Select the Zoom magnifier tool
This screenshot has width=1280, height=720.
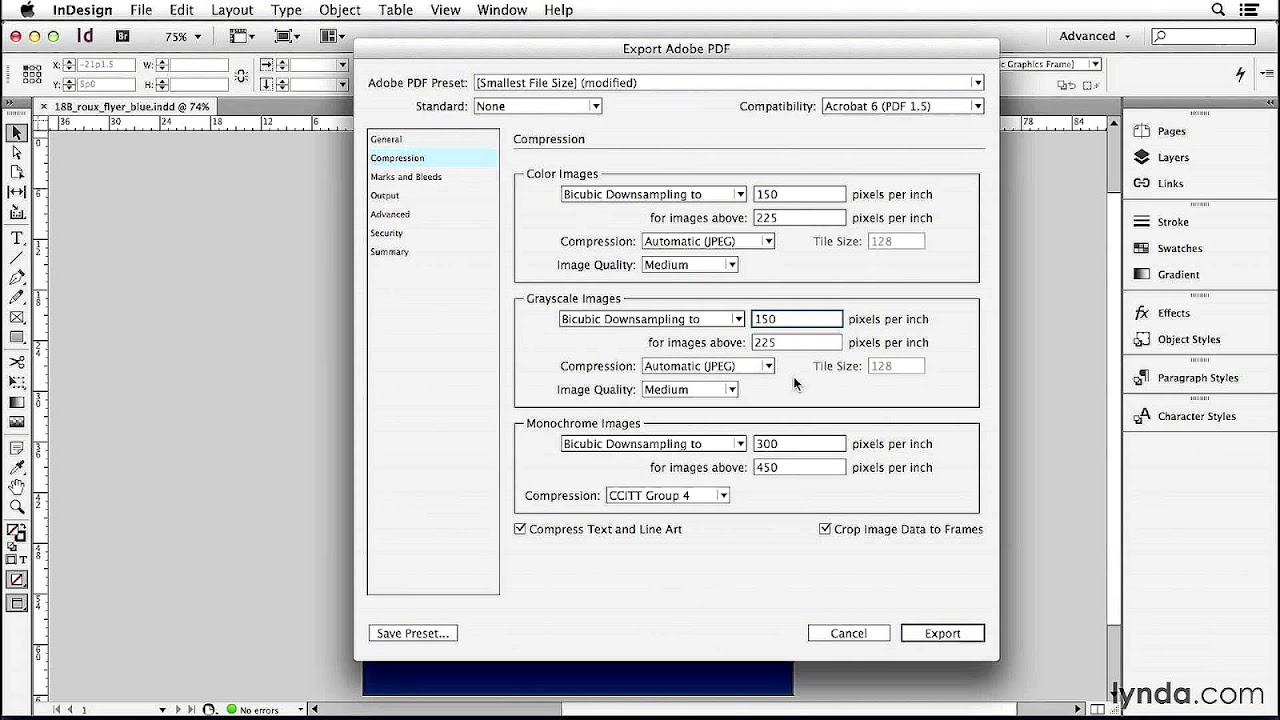[17, 507]
